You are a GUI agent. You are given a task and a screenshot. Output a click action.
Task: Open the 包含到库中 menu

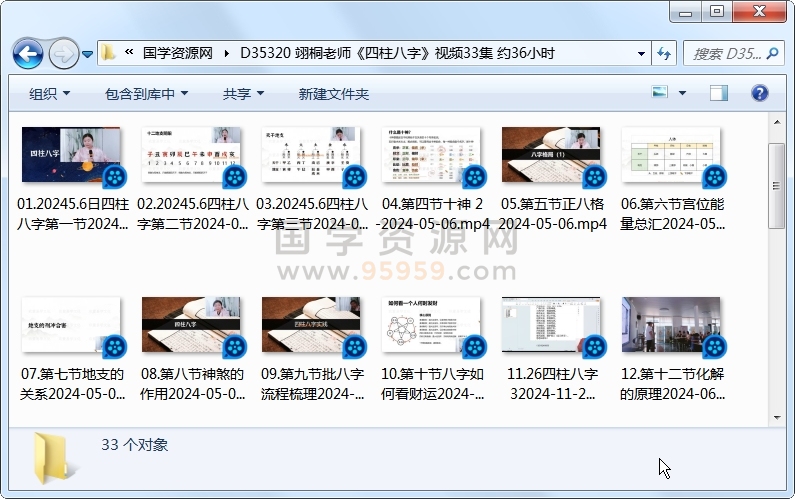[146, 94]
